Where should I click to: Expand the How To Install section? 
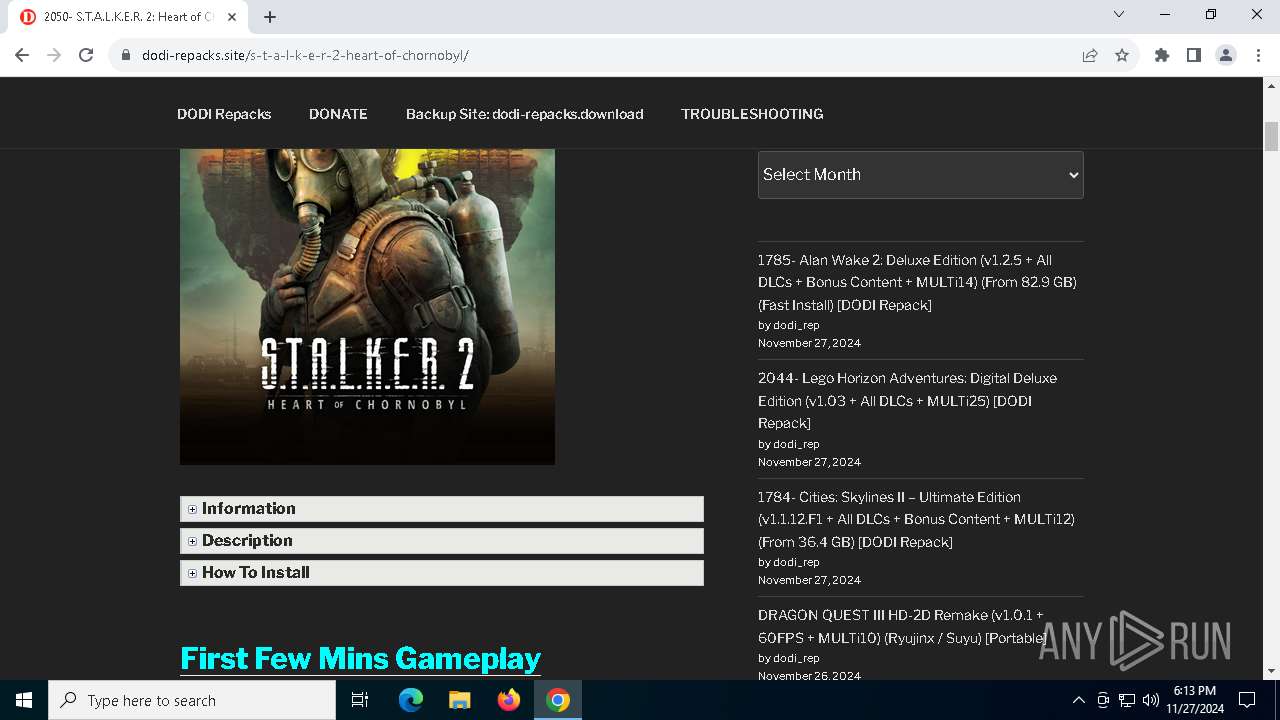pos(442,573)
